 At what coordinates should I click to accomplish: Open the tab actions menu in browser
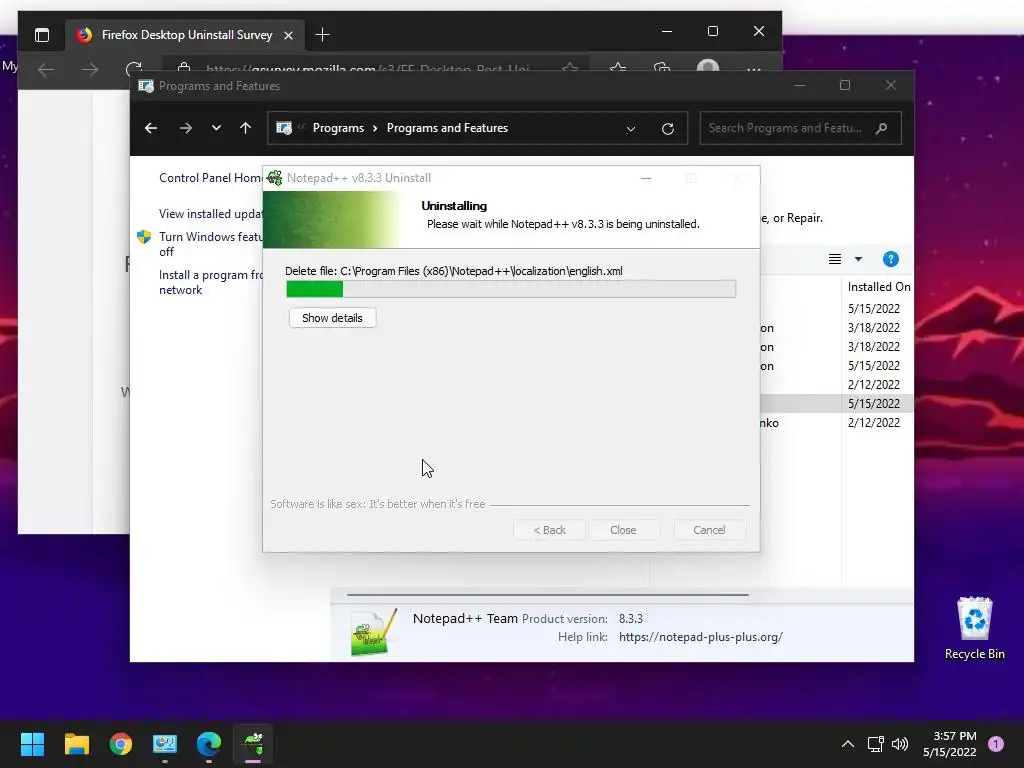tap(42, 35)
